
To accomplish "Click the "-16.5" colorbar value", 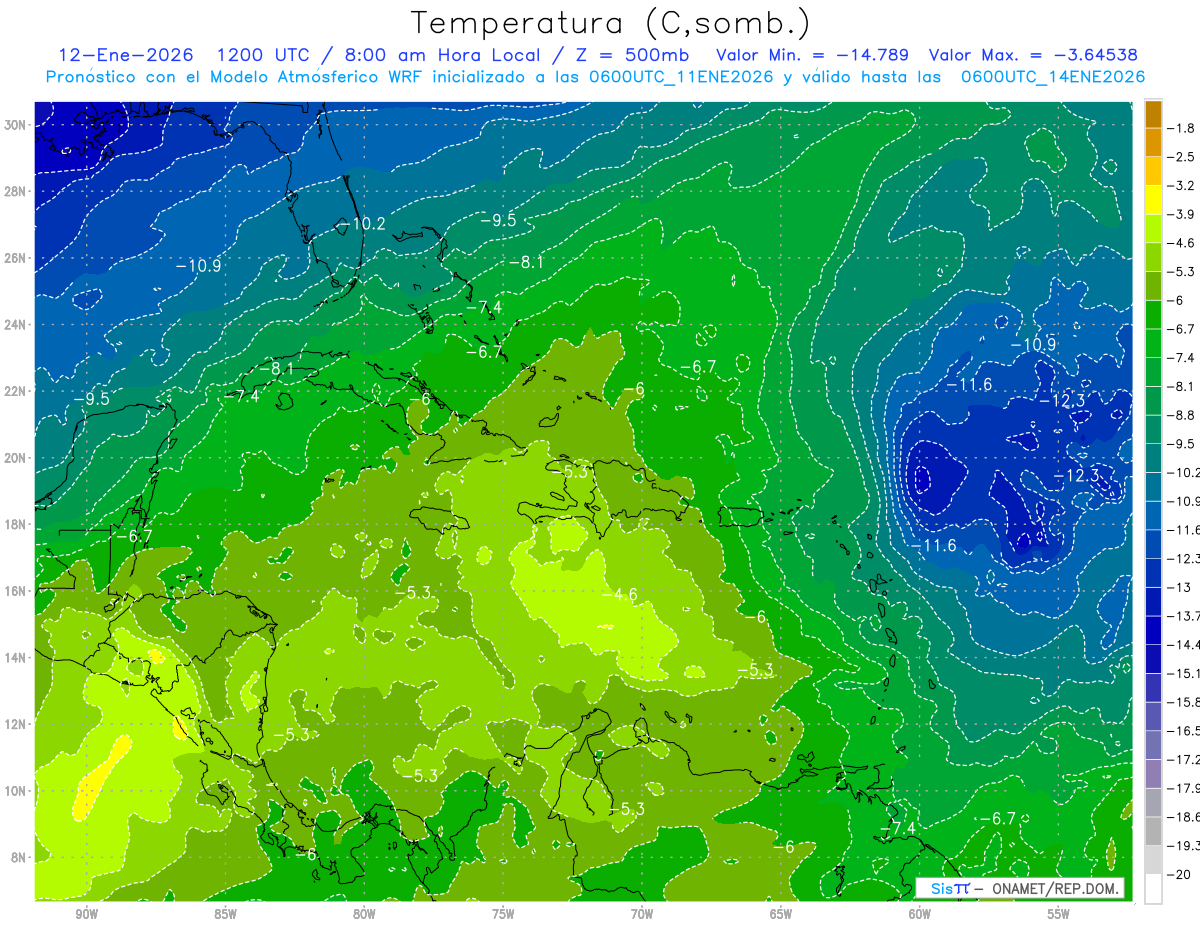I will 1183,731.
